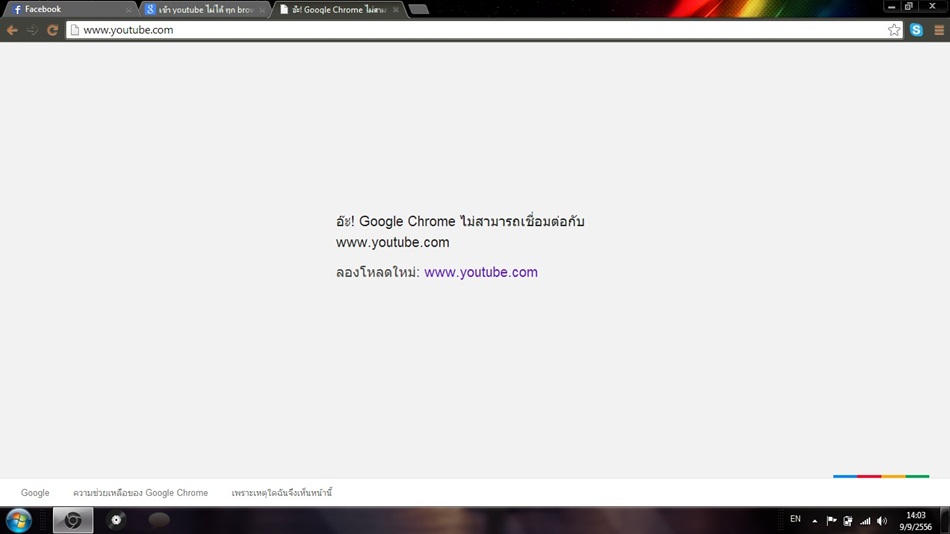Close the youtube search results tab

[262, 10]
